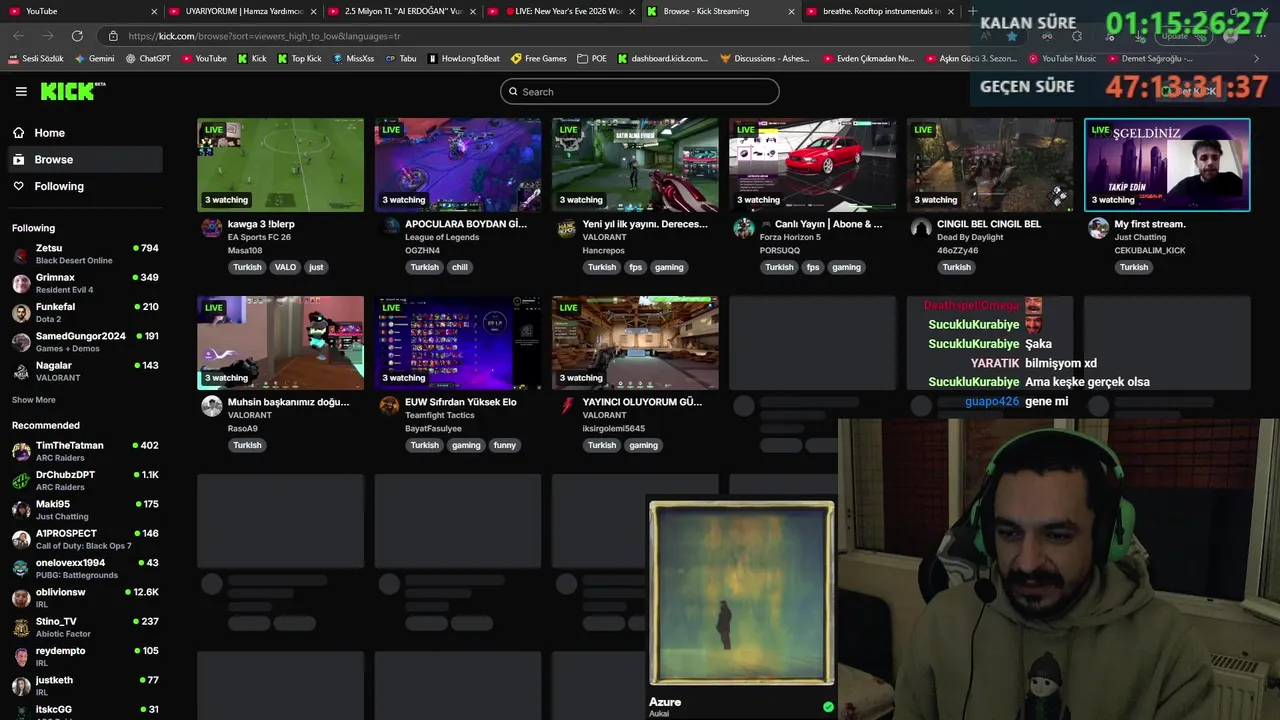Open PORSUQQ streamer avatar

point(743,228)
